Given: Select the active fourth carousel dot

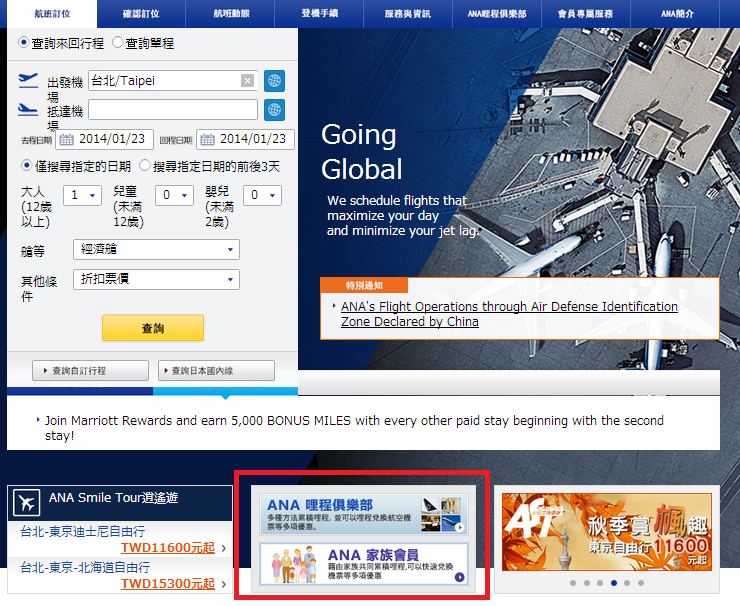Looking at the screenshot, I should [x=614, y=583].
